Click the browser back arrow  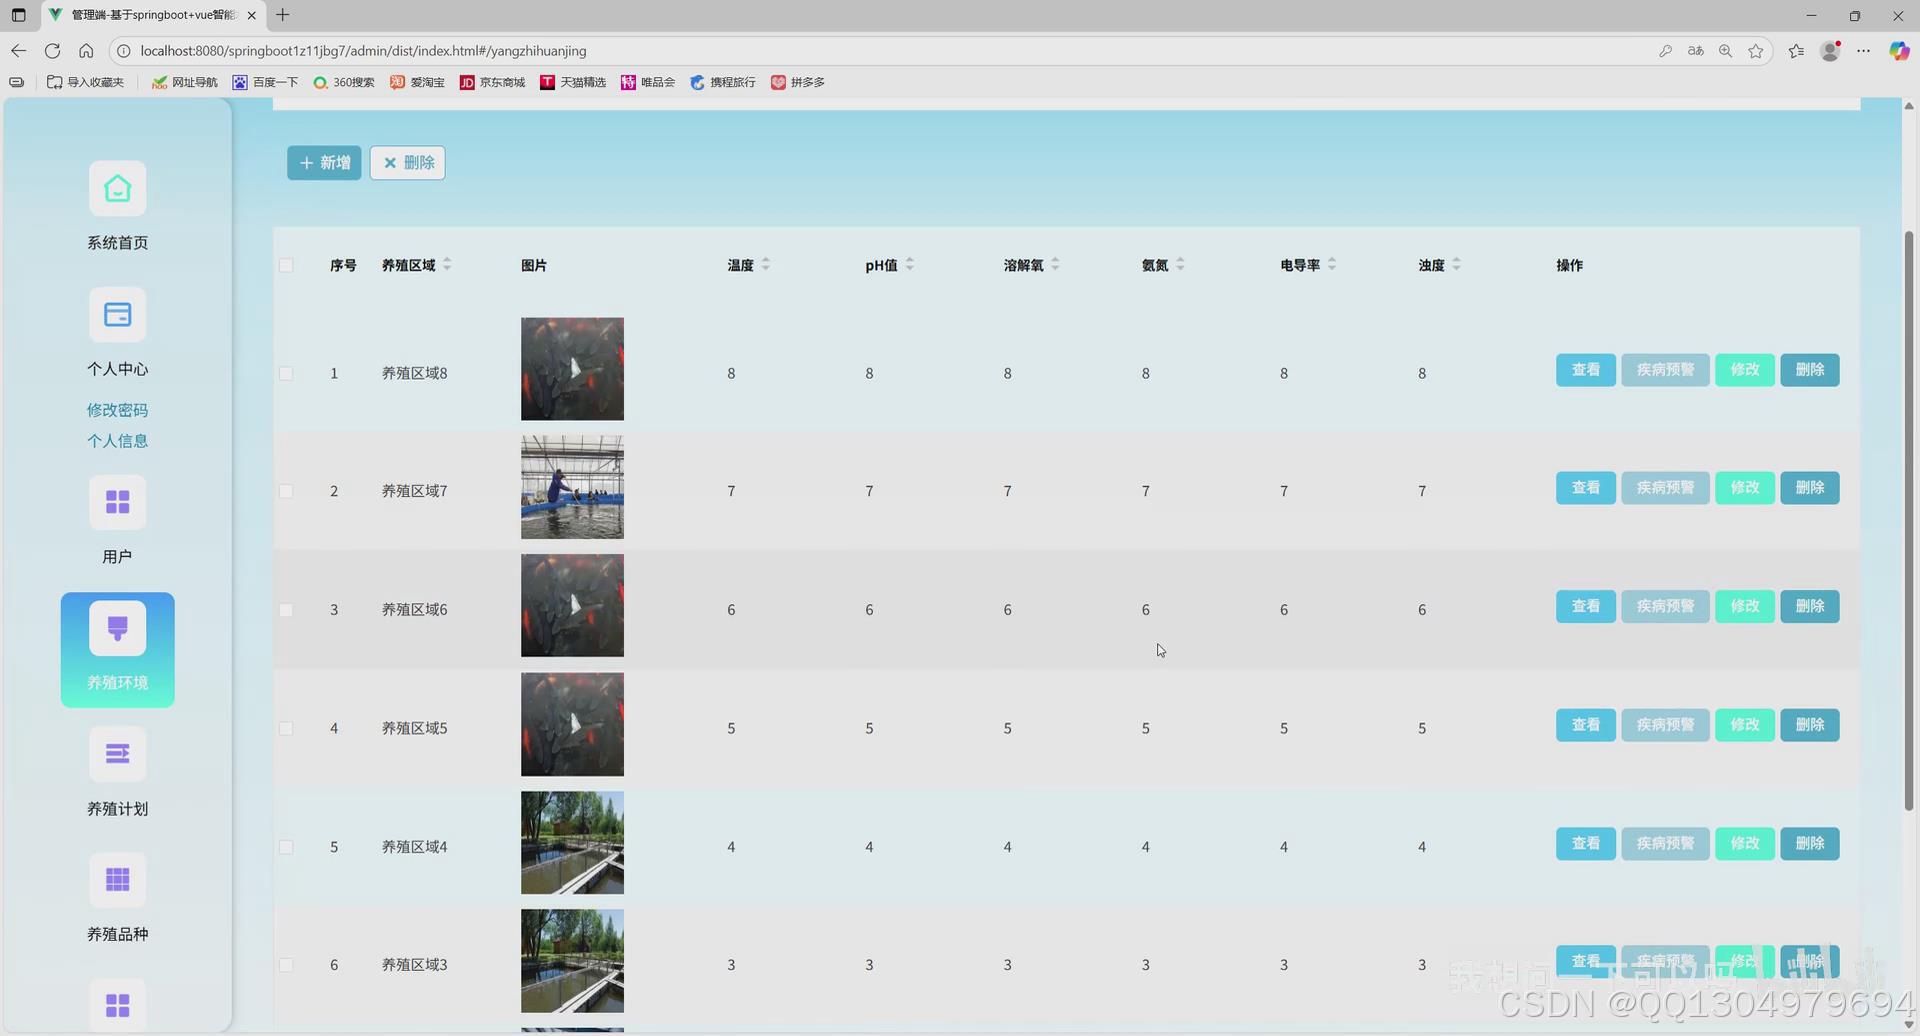click(x=19, y=51)
